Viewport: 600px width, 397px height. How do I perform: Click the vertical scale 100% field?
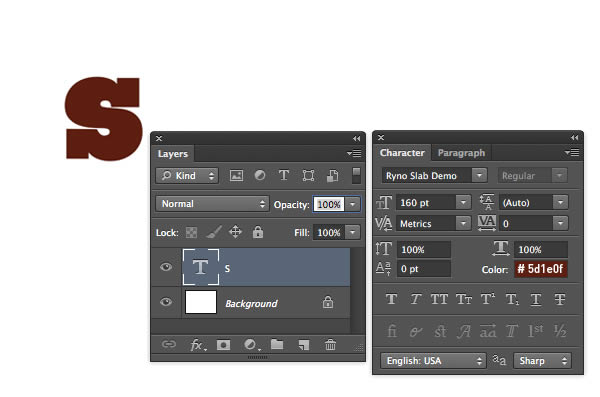coord(424,250)
